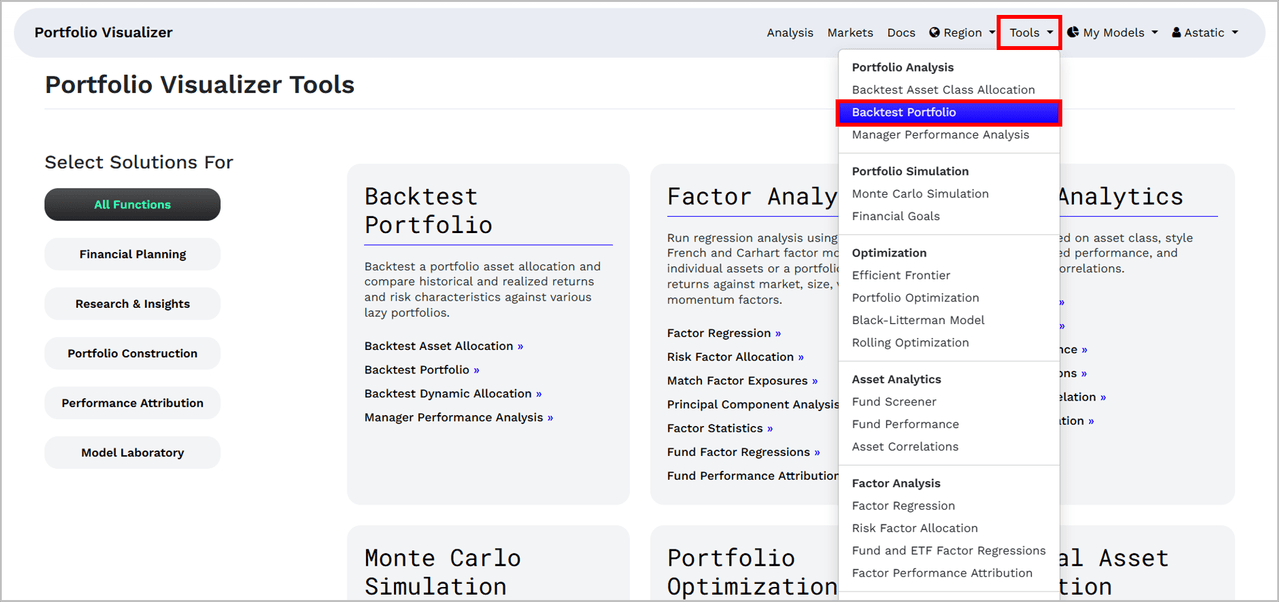Select the Model Laboratory filter
Screen dimensions: 1279x602
[x=132, y=453]
